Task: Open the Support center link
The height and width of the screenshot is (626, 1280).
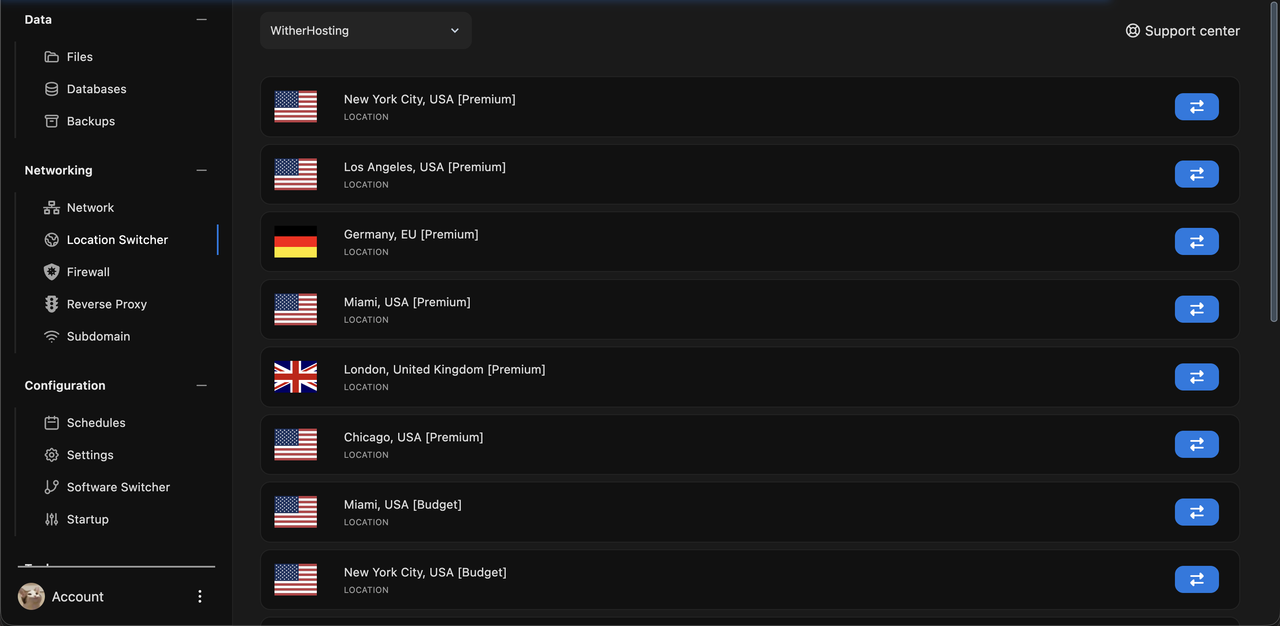Action: pyautogui.click(x=1182, y=31)
